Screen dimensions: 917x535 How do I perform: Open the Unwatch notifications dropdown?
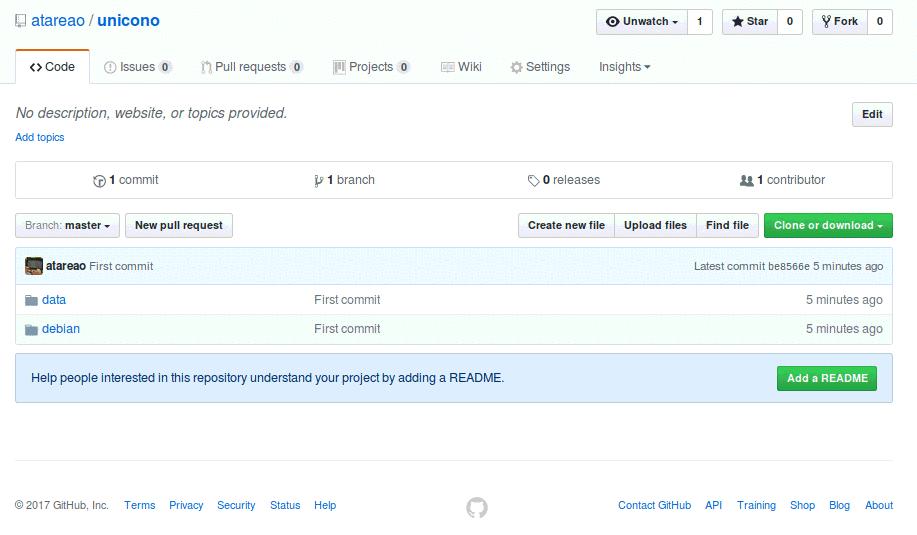point(642,22)
